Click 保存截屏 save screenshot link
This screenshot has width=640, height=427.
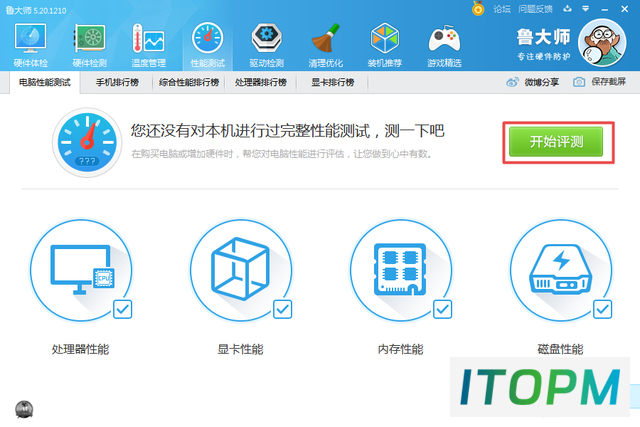[600, 82]
